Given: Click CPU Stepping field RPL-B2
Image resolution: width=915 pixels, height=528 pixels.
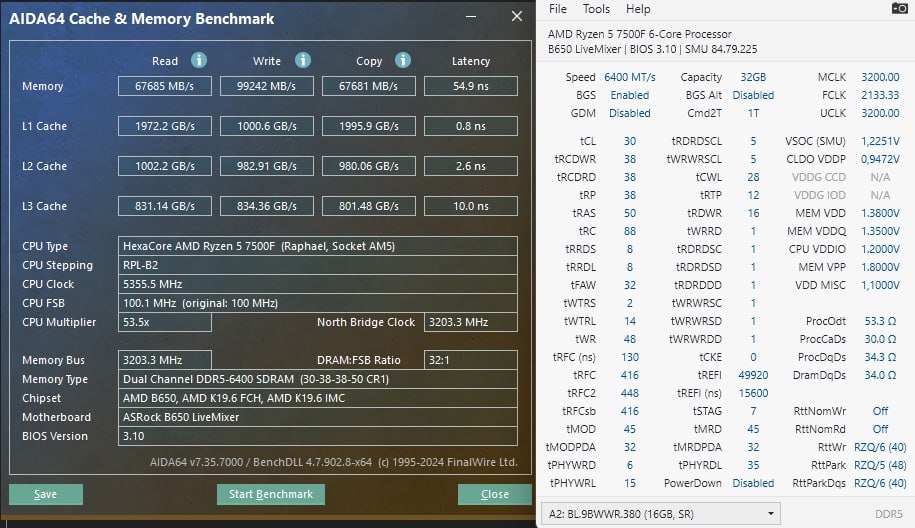Looking at the screenshot, I should (x=317, y=265).
